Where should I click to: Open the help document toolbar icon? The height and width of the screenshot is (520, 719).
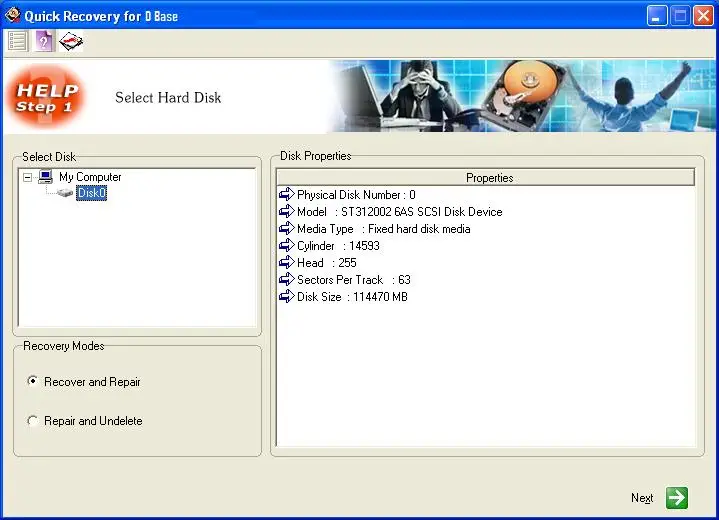tap(44, 41)
